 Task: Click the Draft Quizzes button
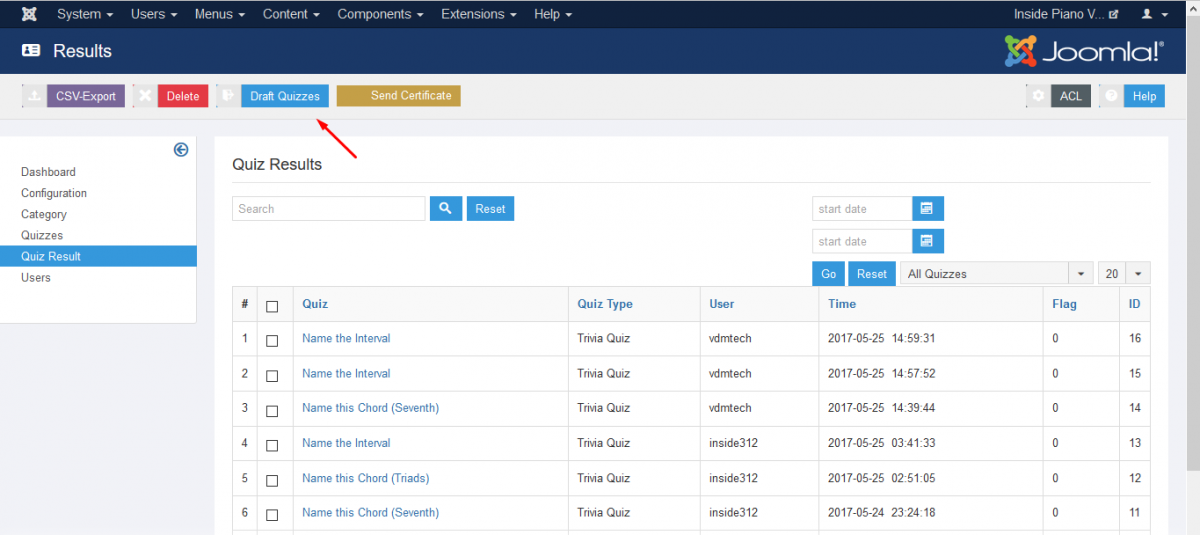pos(284,96)
